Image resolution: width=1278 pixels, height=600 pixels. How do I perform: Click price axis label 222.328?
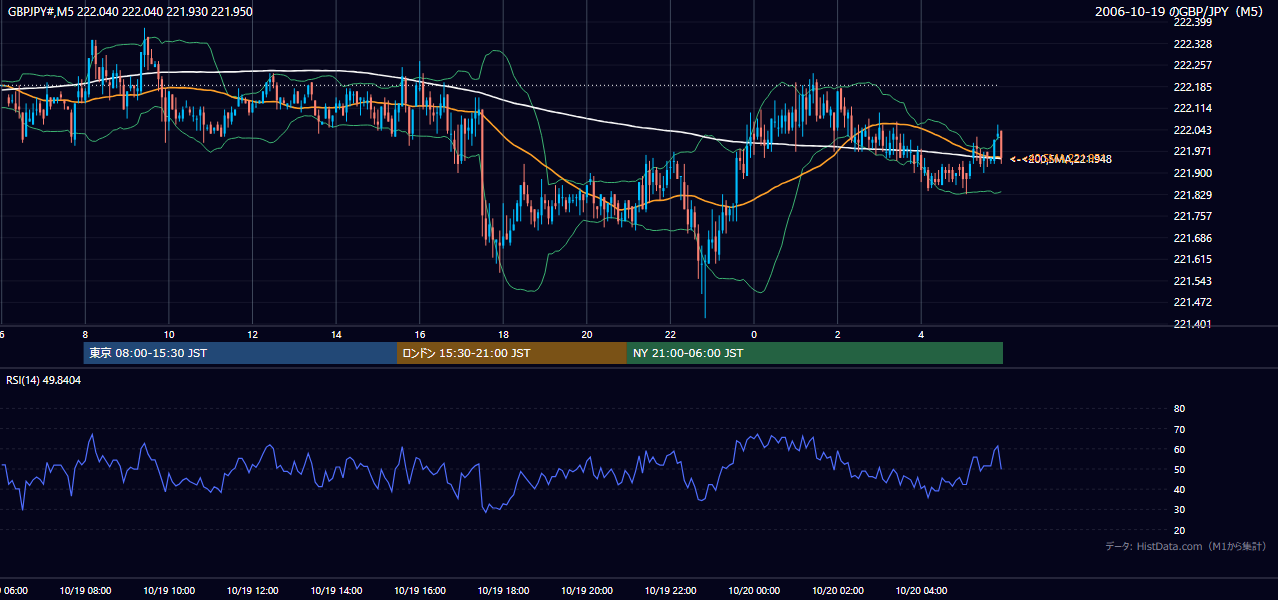point(1192,44)
